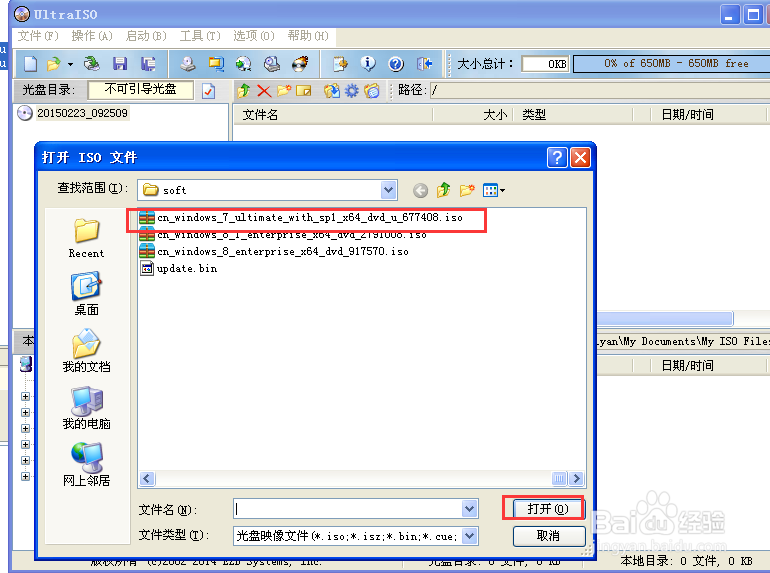
Task: Open the 文件(F) menu
Action: (38, 36)
